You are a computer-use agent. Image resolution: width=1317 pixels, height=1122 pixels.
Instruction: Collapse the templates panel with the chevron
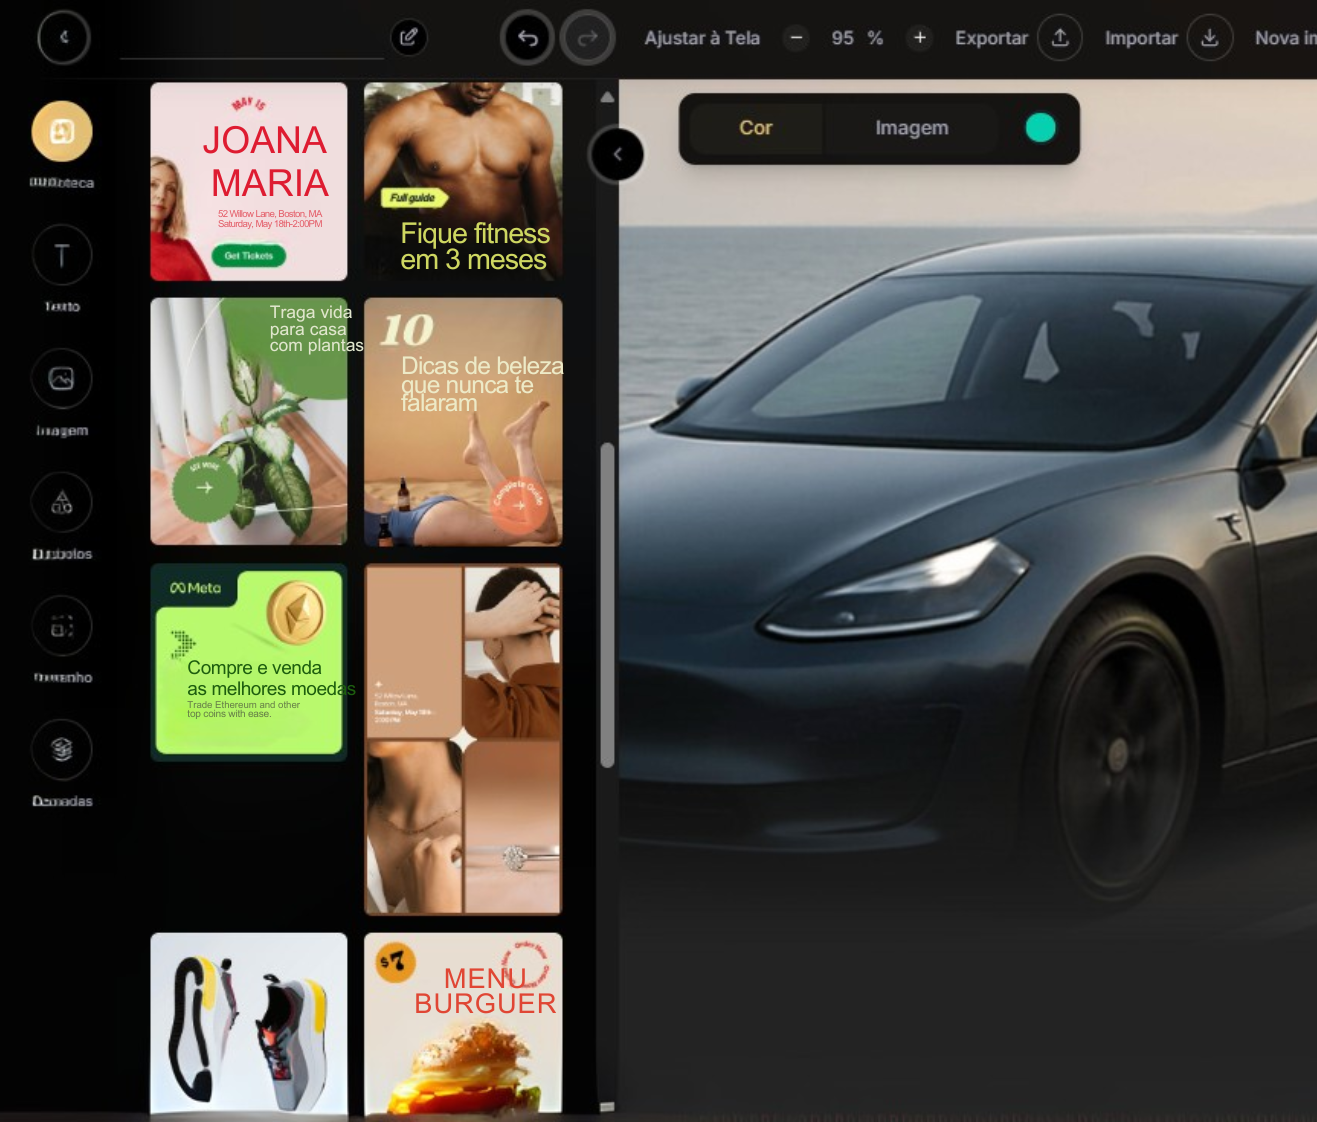pyautogui.click(x=617, y=154)
